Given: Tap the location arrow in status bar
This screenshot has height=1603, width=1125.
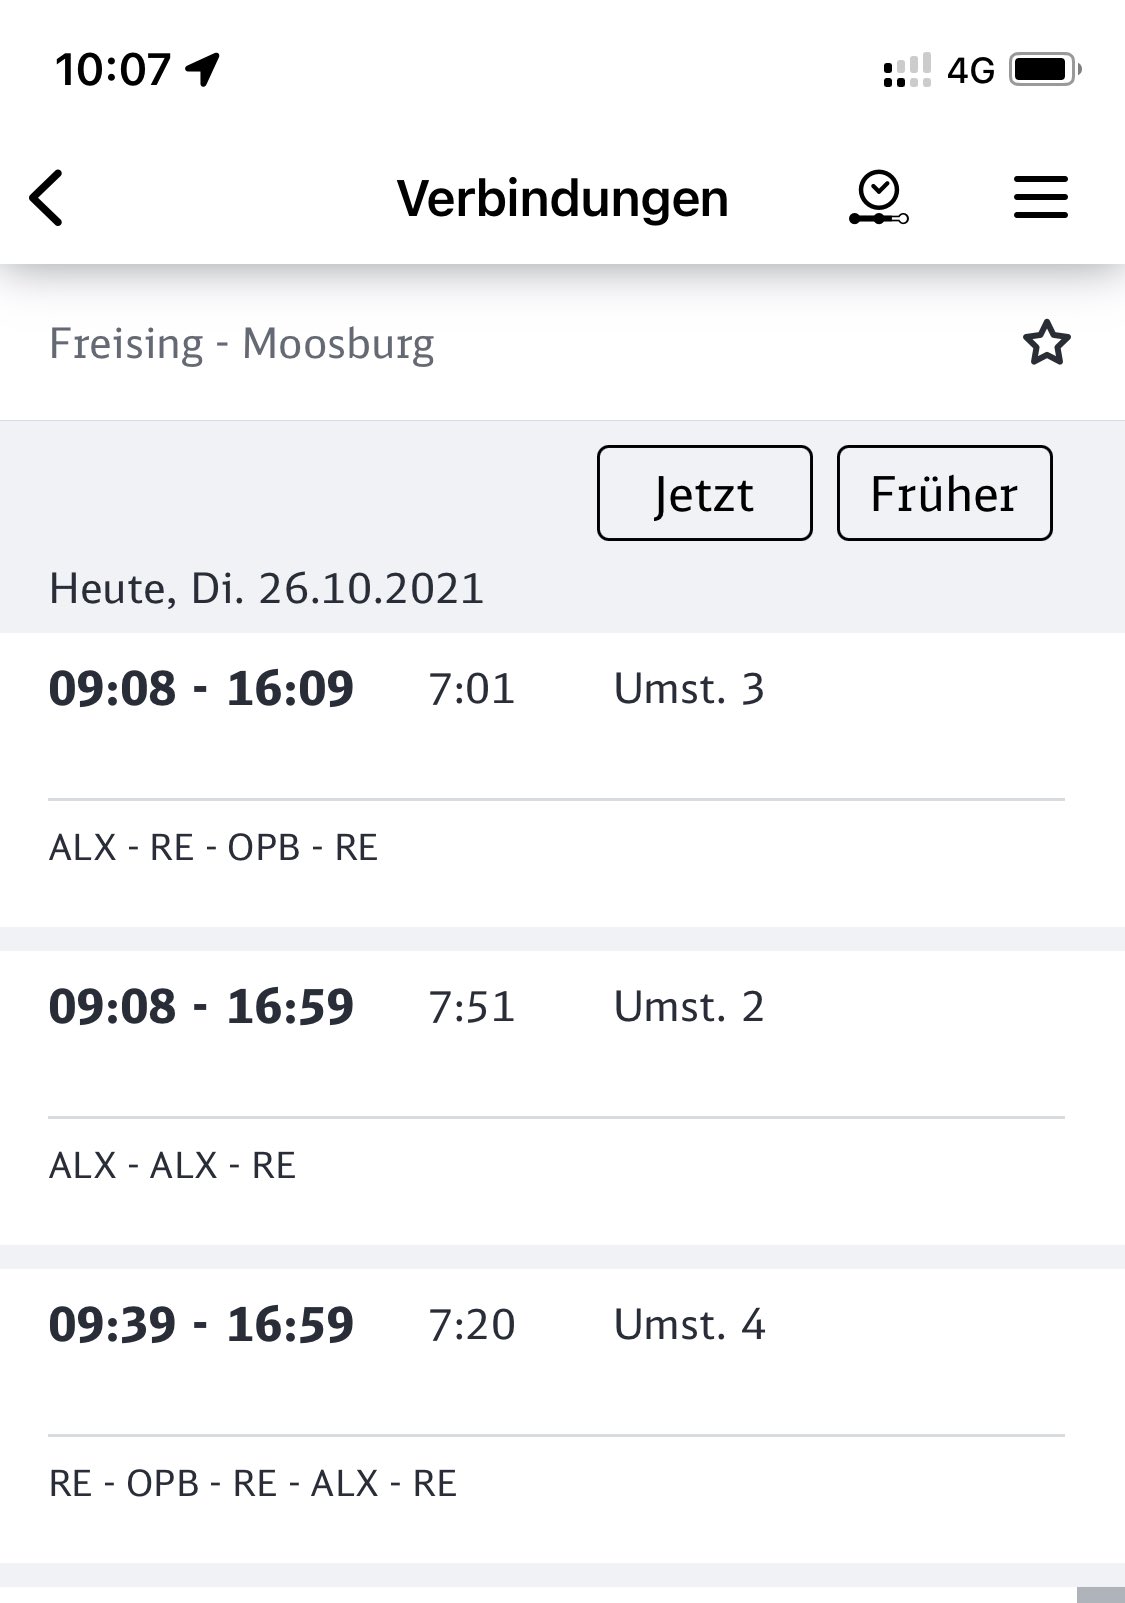Looking at the screenshot, I should click(203, 70).
